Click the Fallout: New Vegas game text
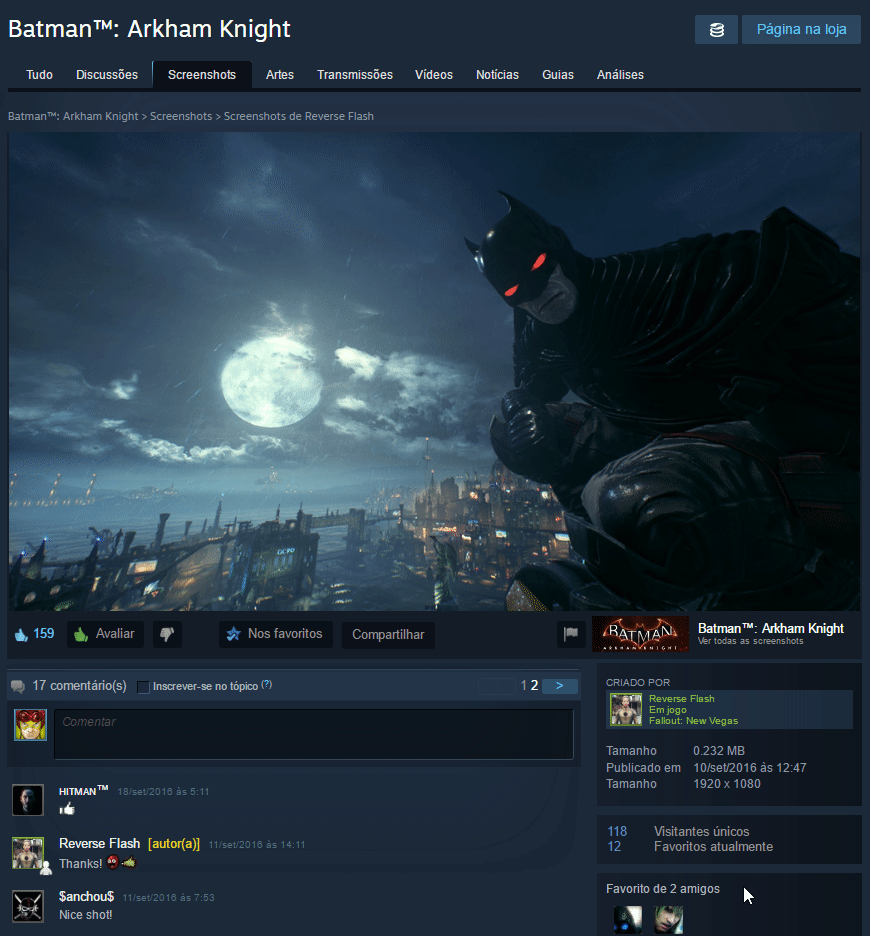Image resolution: width=870 pixels, height=936 pixels. click(693, 721)
